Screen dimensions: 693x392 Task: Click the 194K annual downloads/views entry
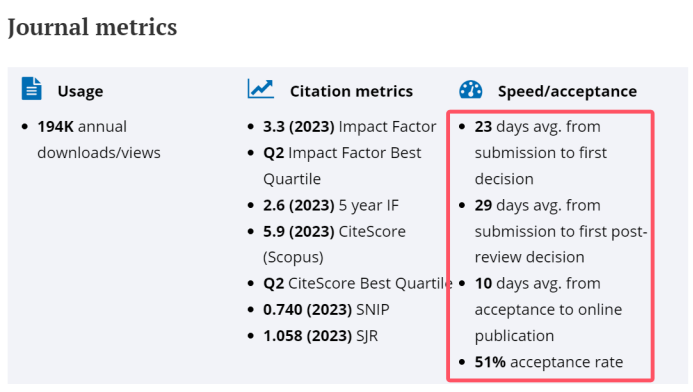pyautogui.click(x=99, y=140)
